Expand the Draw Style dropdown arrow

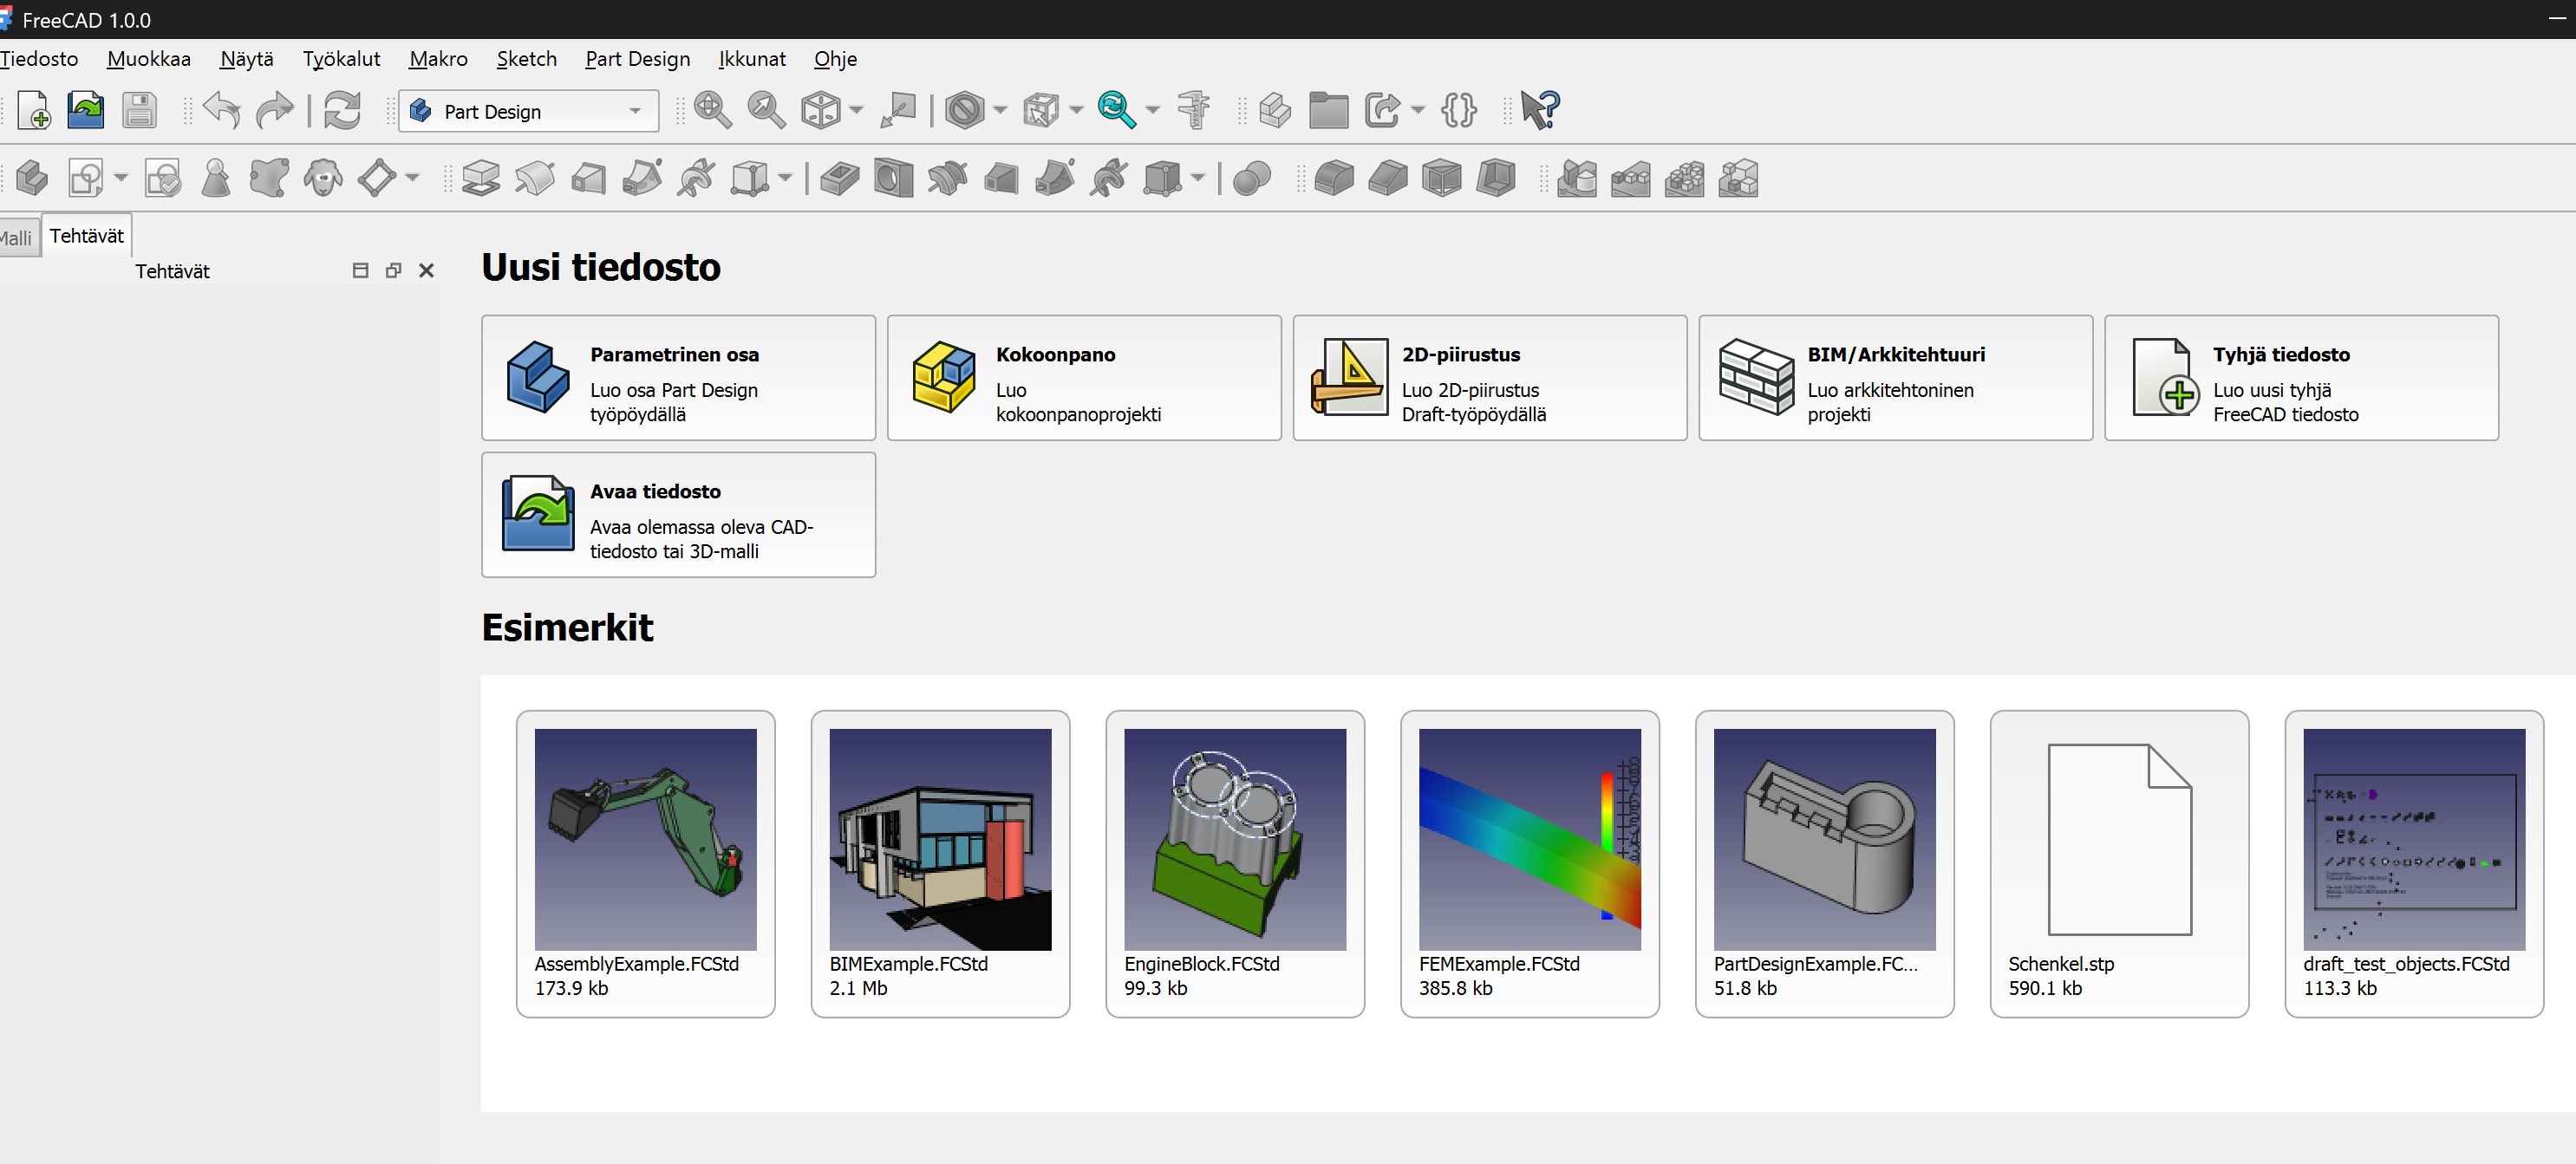[1000, 110]
